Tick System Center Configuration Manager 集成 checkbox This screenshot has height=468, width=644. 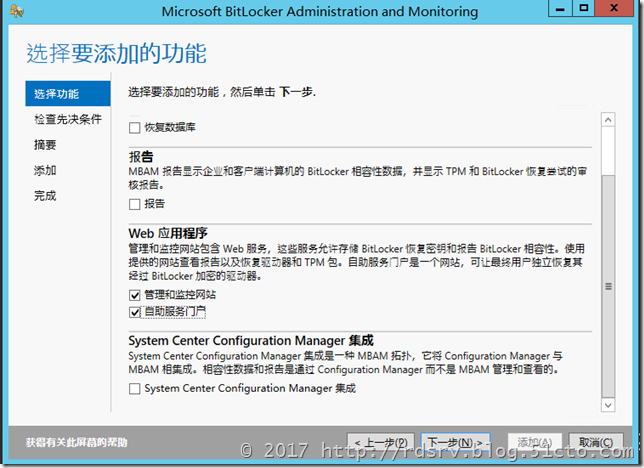(134, 389)
